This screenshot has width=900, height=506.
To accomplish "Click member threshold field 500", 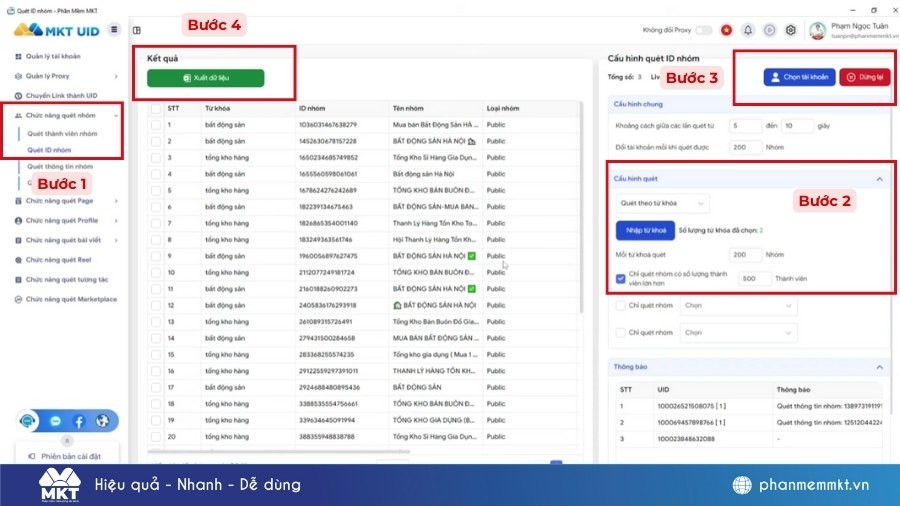I will tap(754, 279).
